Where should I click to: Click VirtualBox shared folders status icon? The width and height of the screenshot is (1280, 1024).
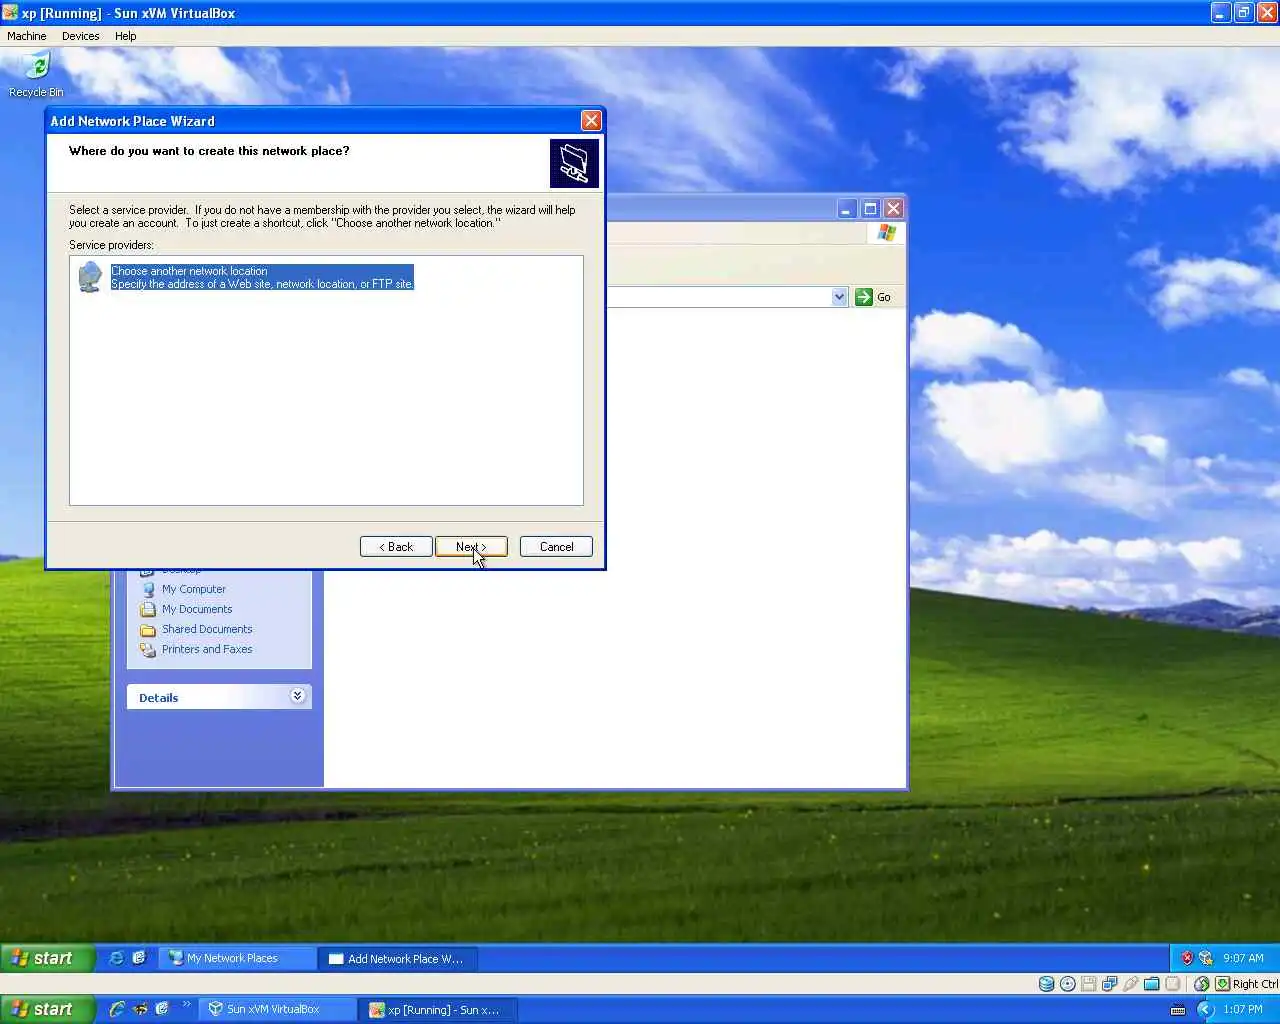click(x=1152, y=984)
